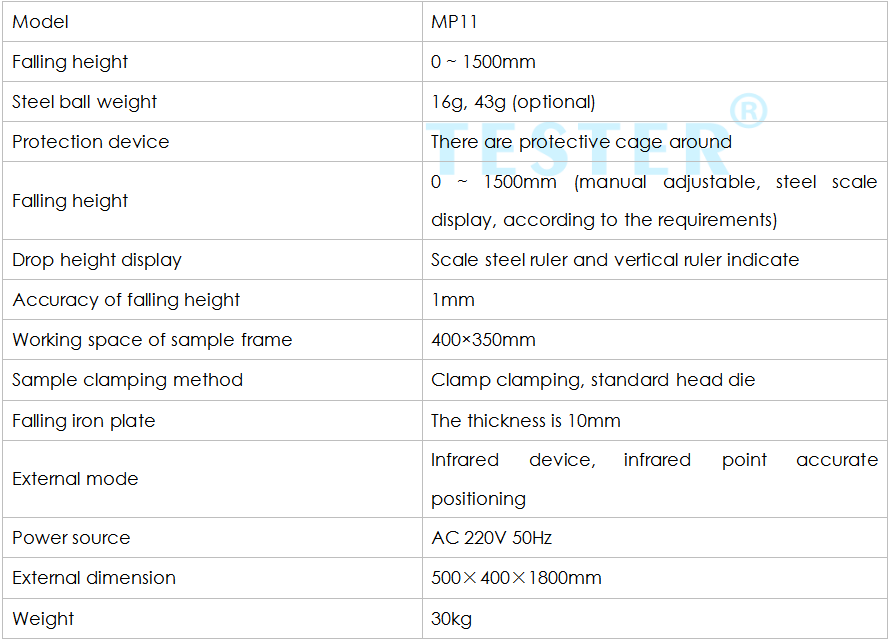This screenshot has width=890, height=642.
Task: Click the Sample clamping method label
Action: click(128, 380)
